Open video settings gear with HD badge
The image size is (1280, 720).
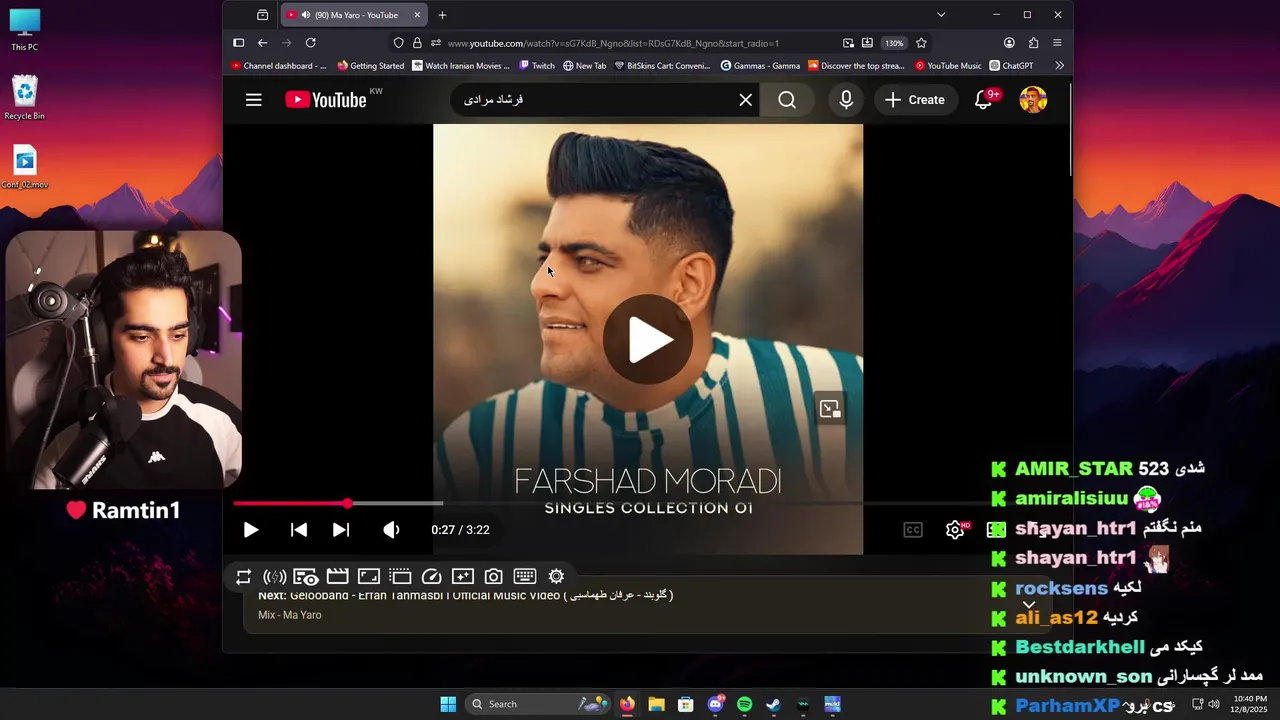pos(957,529)
